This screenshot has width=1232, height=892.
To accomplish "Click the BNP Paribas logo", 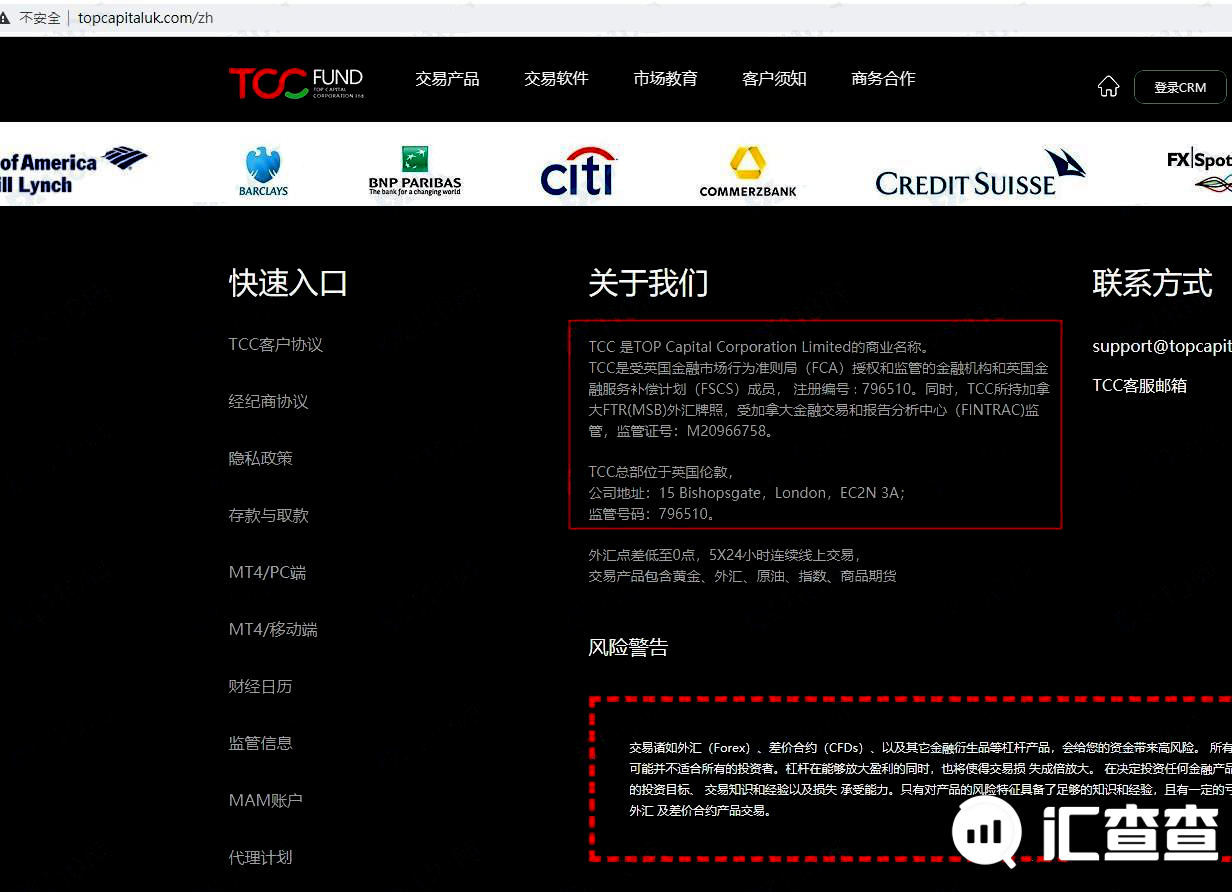I will point(415,171).
